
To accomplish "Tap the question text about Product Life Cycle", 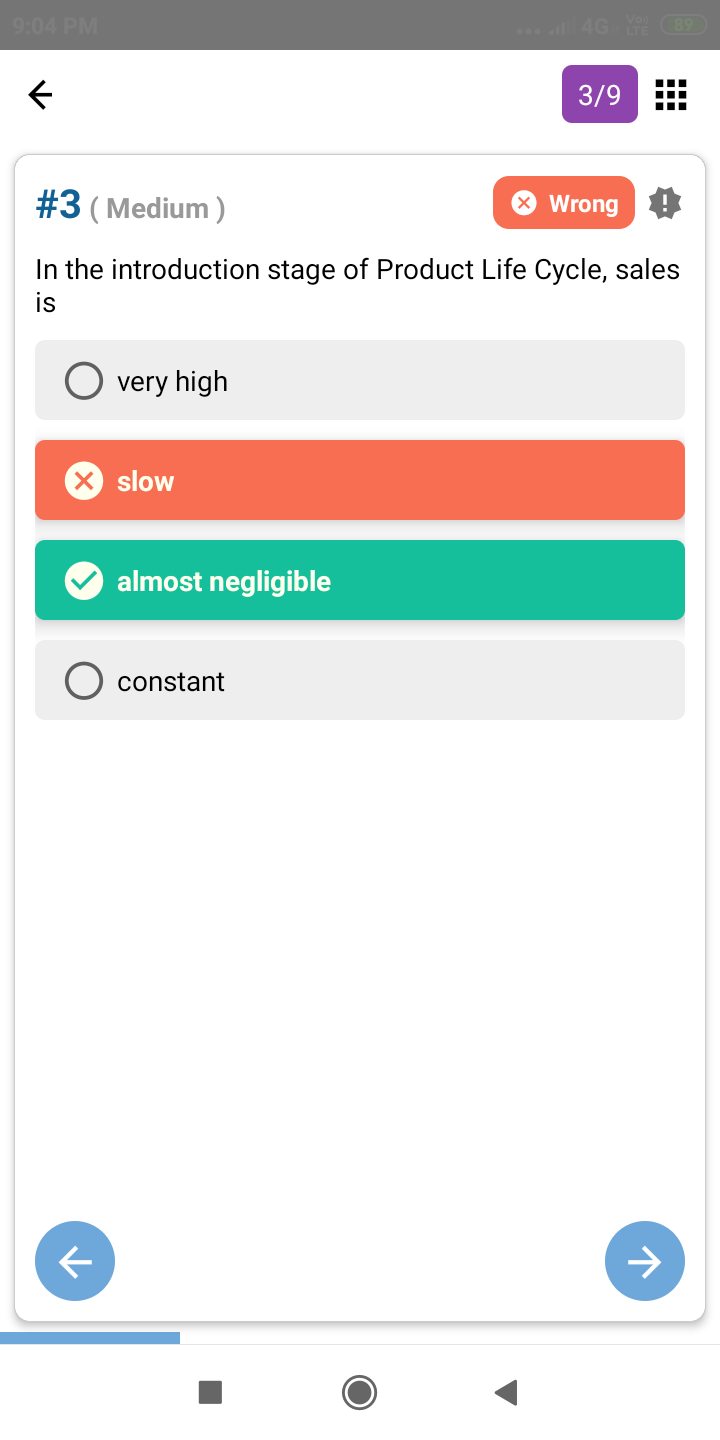I will pyautogui.click(x=357, y=285).
